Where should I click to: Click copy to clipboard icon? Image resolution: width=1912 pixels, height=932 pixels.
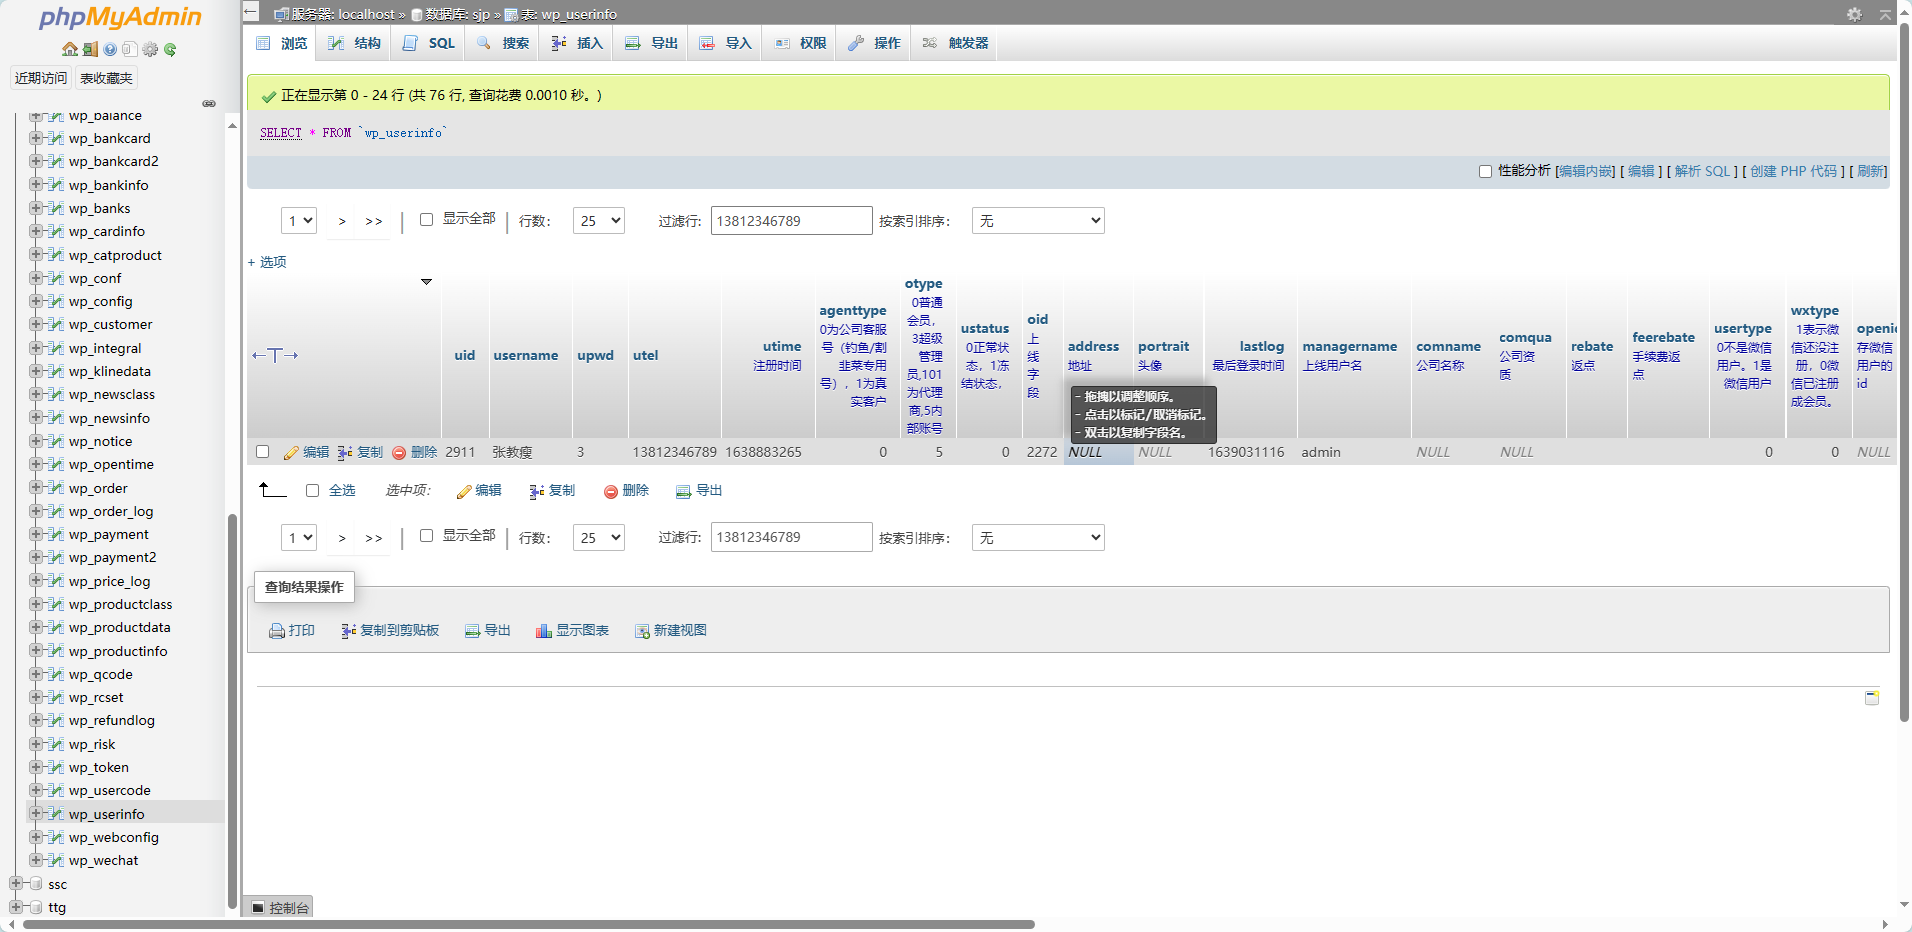348,631
